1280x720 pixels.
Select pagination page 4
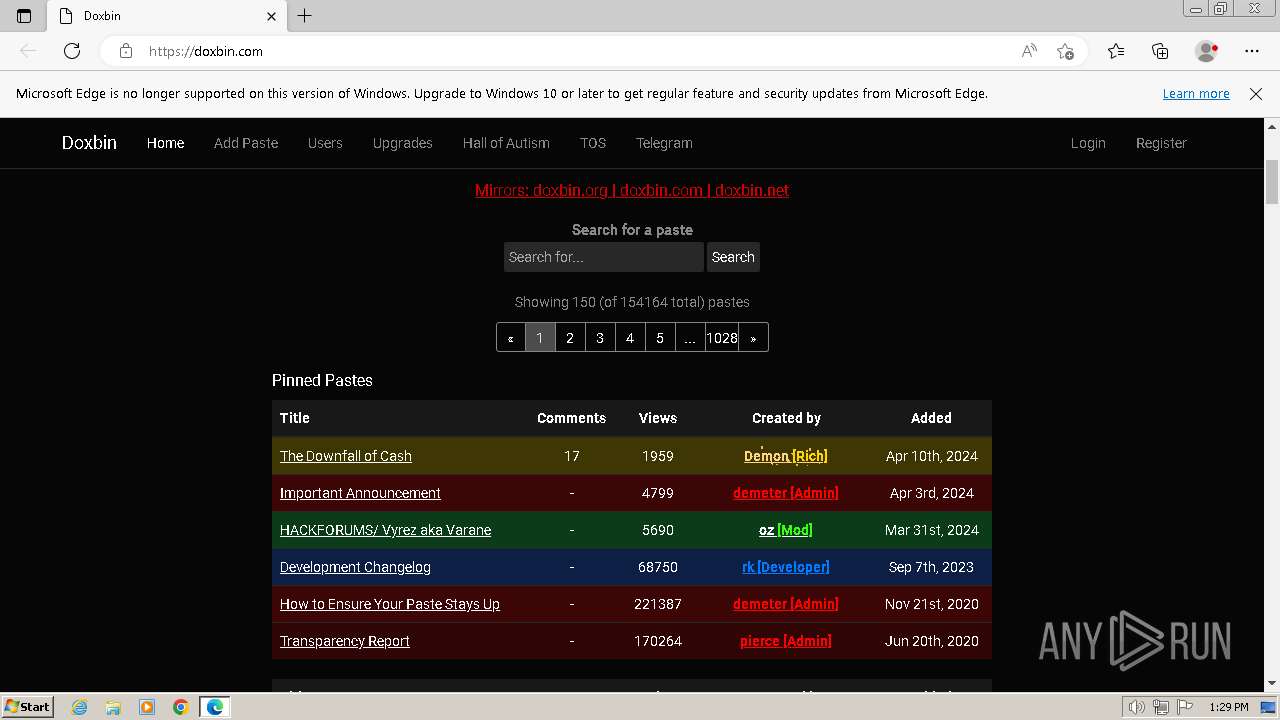pyautogui.click(x=630, y=337)
